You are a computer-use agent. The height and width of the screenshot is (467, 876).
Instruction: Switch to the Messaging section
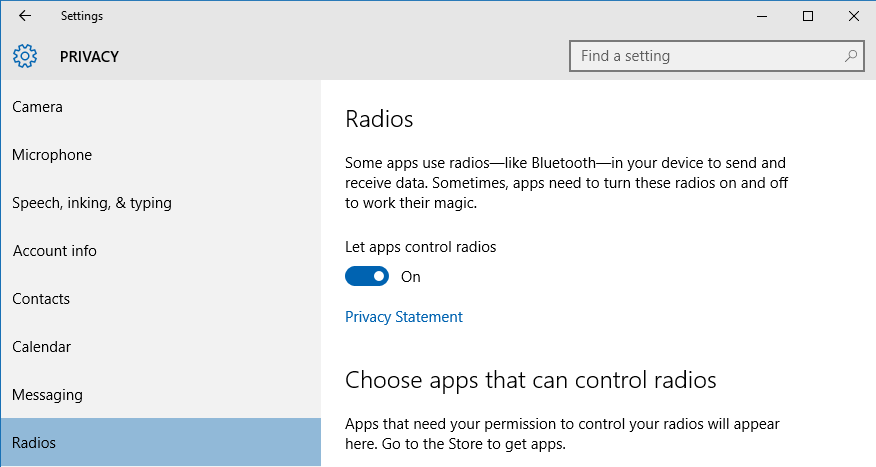point(161,395)
